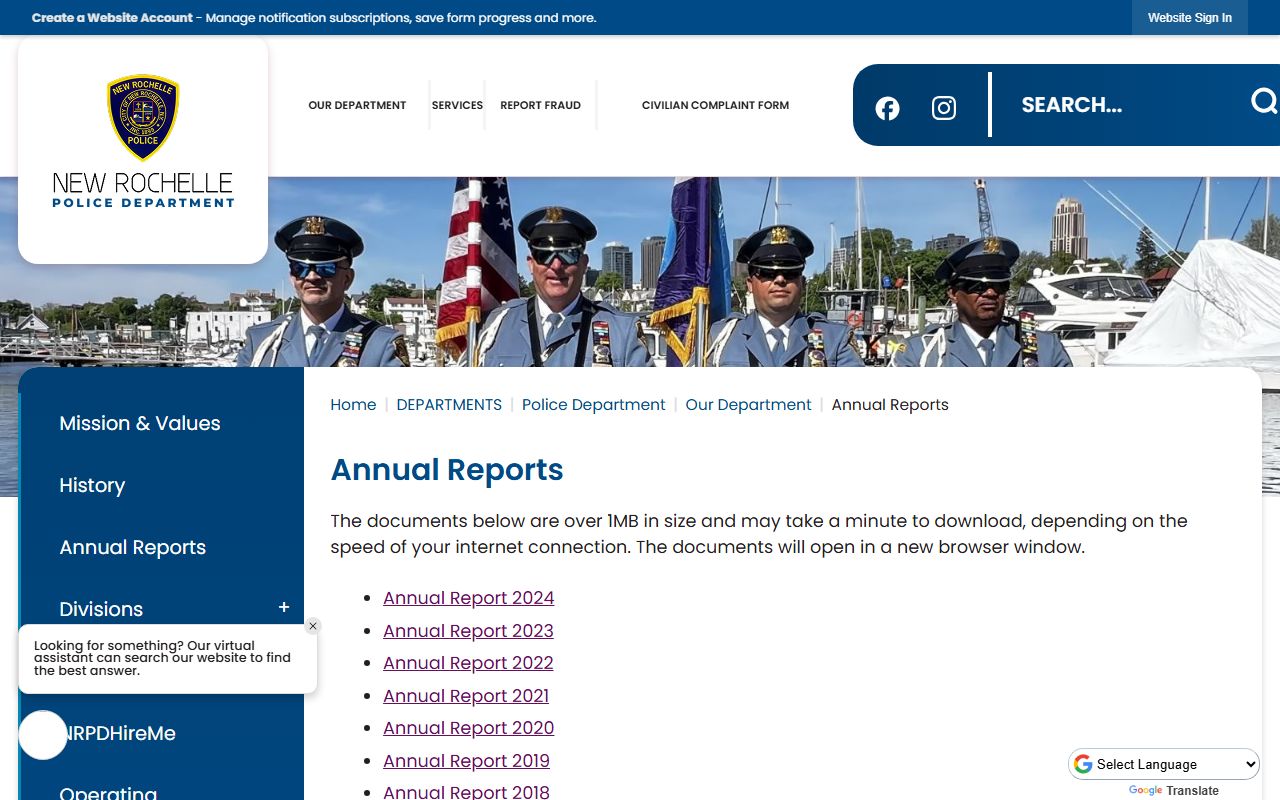
Task: Open the Select Language dropdown
Action: (x=1164, y=764)
